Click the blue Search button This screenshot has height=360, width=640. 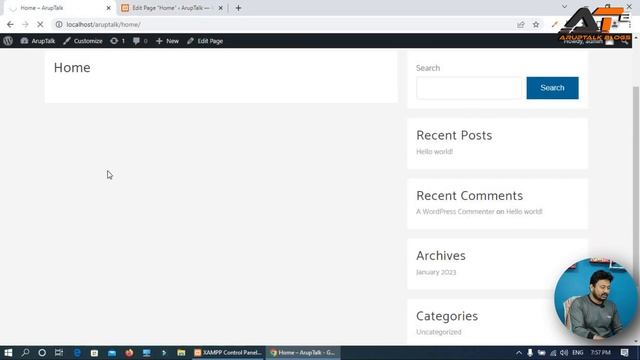(x=552, y=88)
